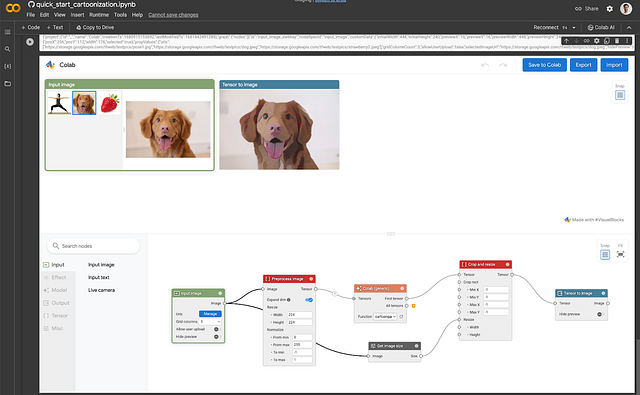Toggle the Expand dim switch

point(309,300)
